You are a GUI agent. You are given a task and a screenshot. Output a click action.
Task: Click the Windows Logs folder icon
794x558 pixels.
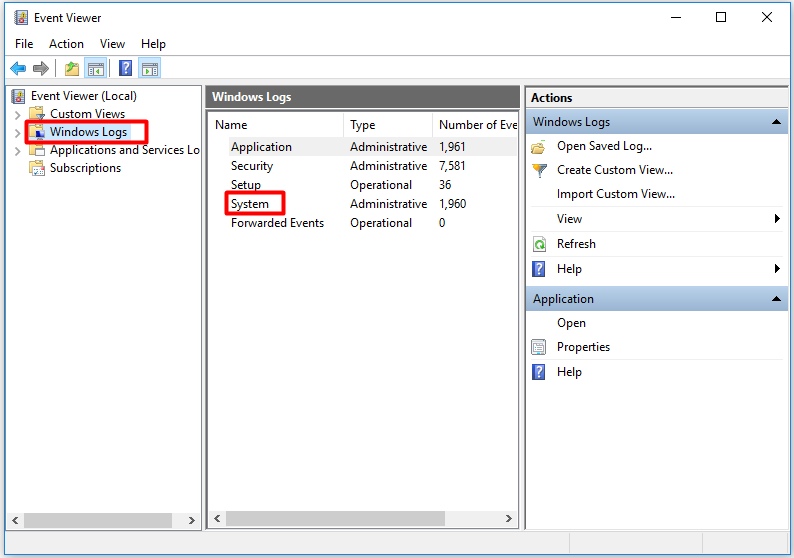(x=37, y=132)
